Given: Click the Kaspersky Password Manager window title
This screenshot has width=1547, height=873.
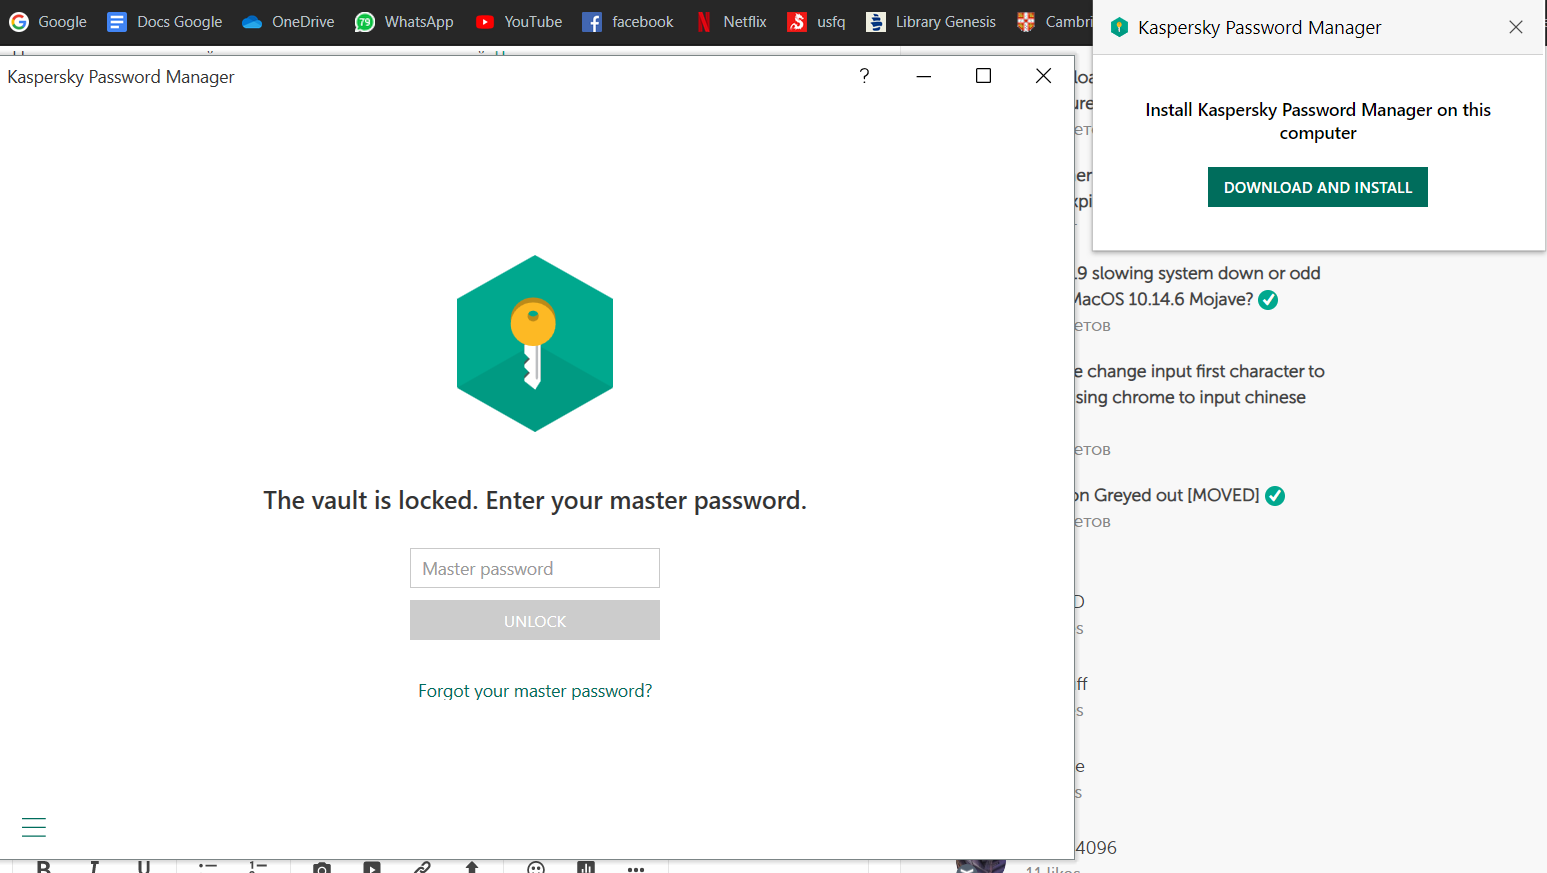Looking at the screenshot, I should (x=121, y=77).
